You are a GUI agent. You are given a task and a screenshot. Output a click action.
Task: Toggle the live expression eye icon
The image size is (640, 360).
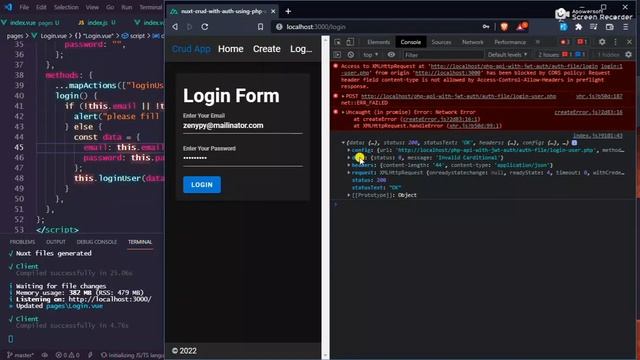click(391, 55)
